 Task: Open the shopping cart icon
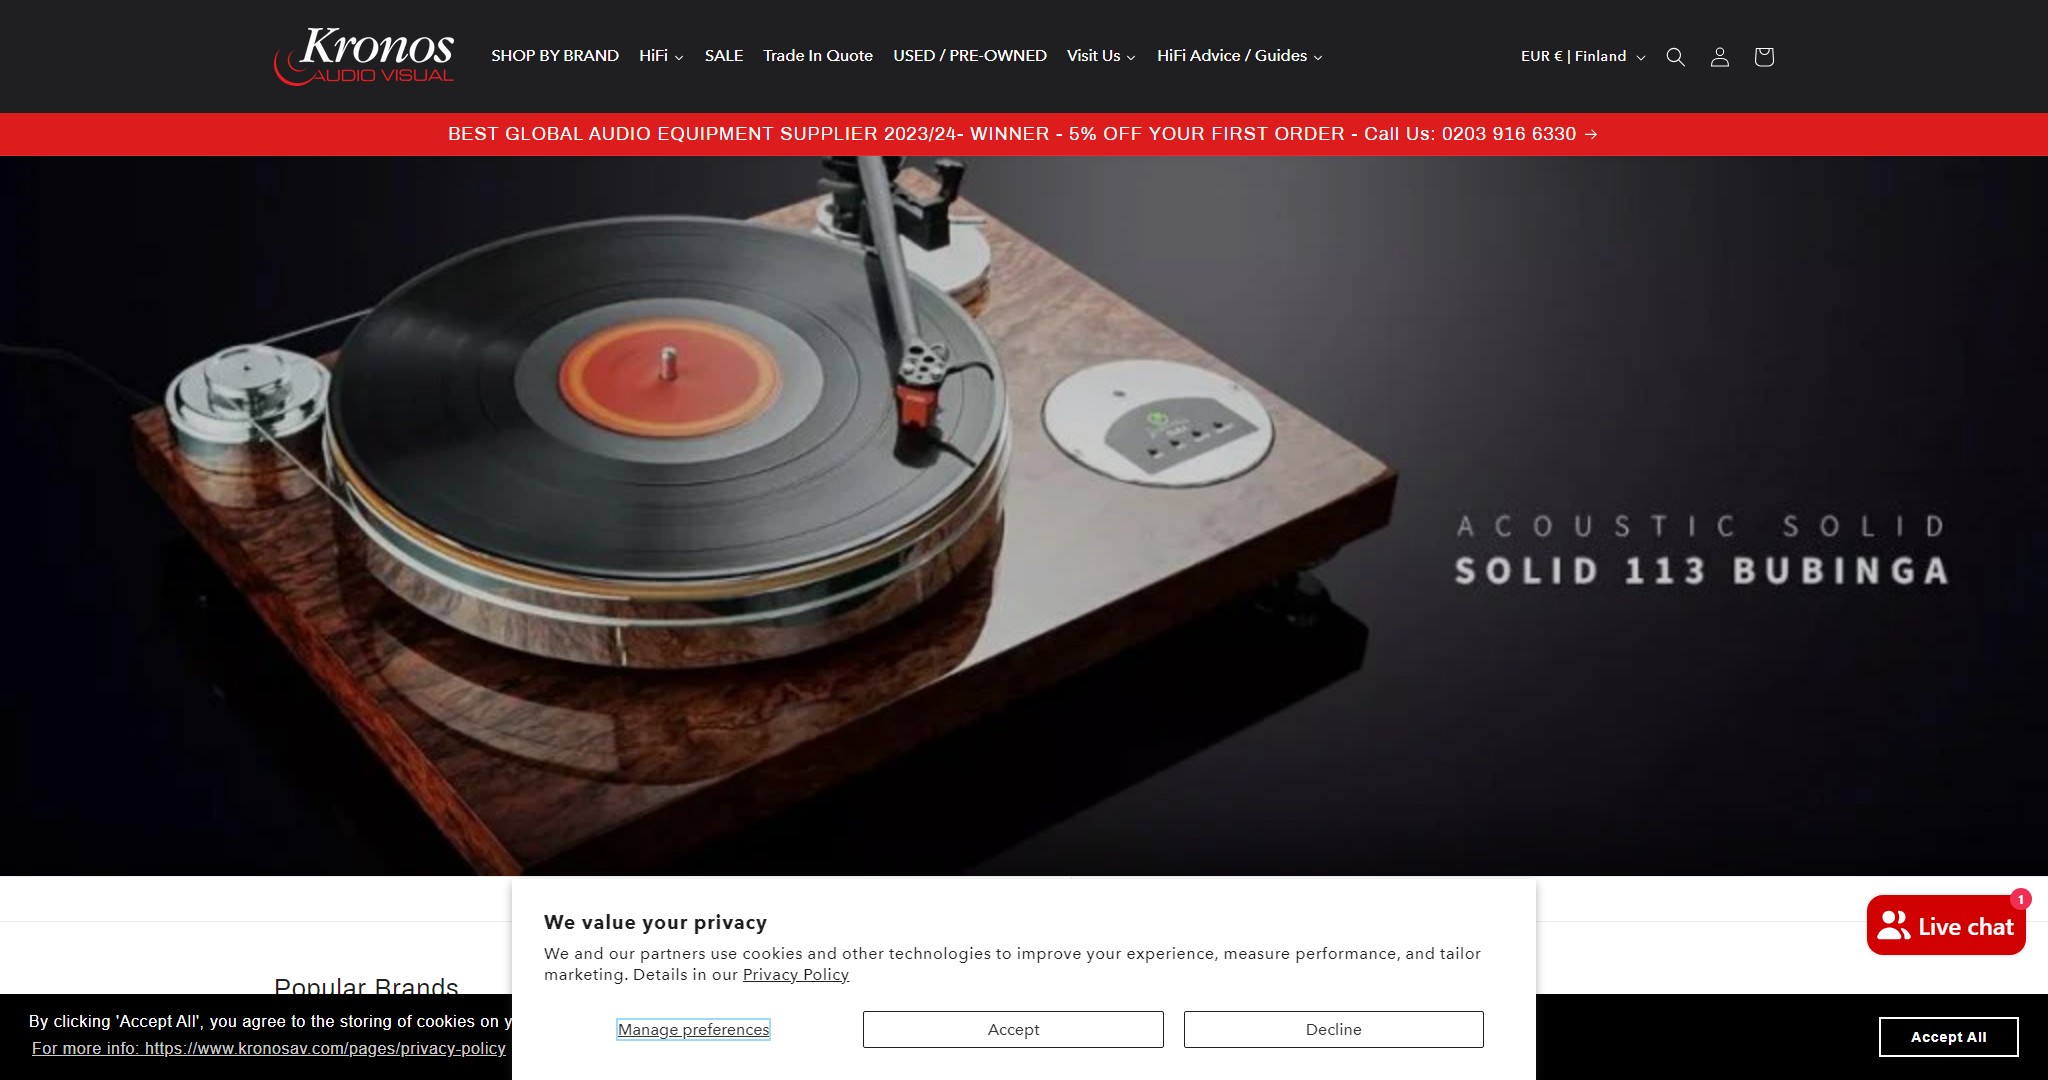(x=1764, y=57)
